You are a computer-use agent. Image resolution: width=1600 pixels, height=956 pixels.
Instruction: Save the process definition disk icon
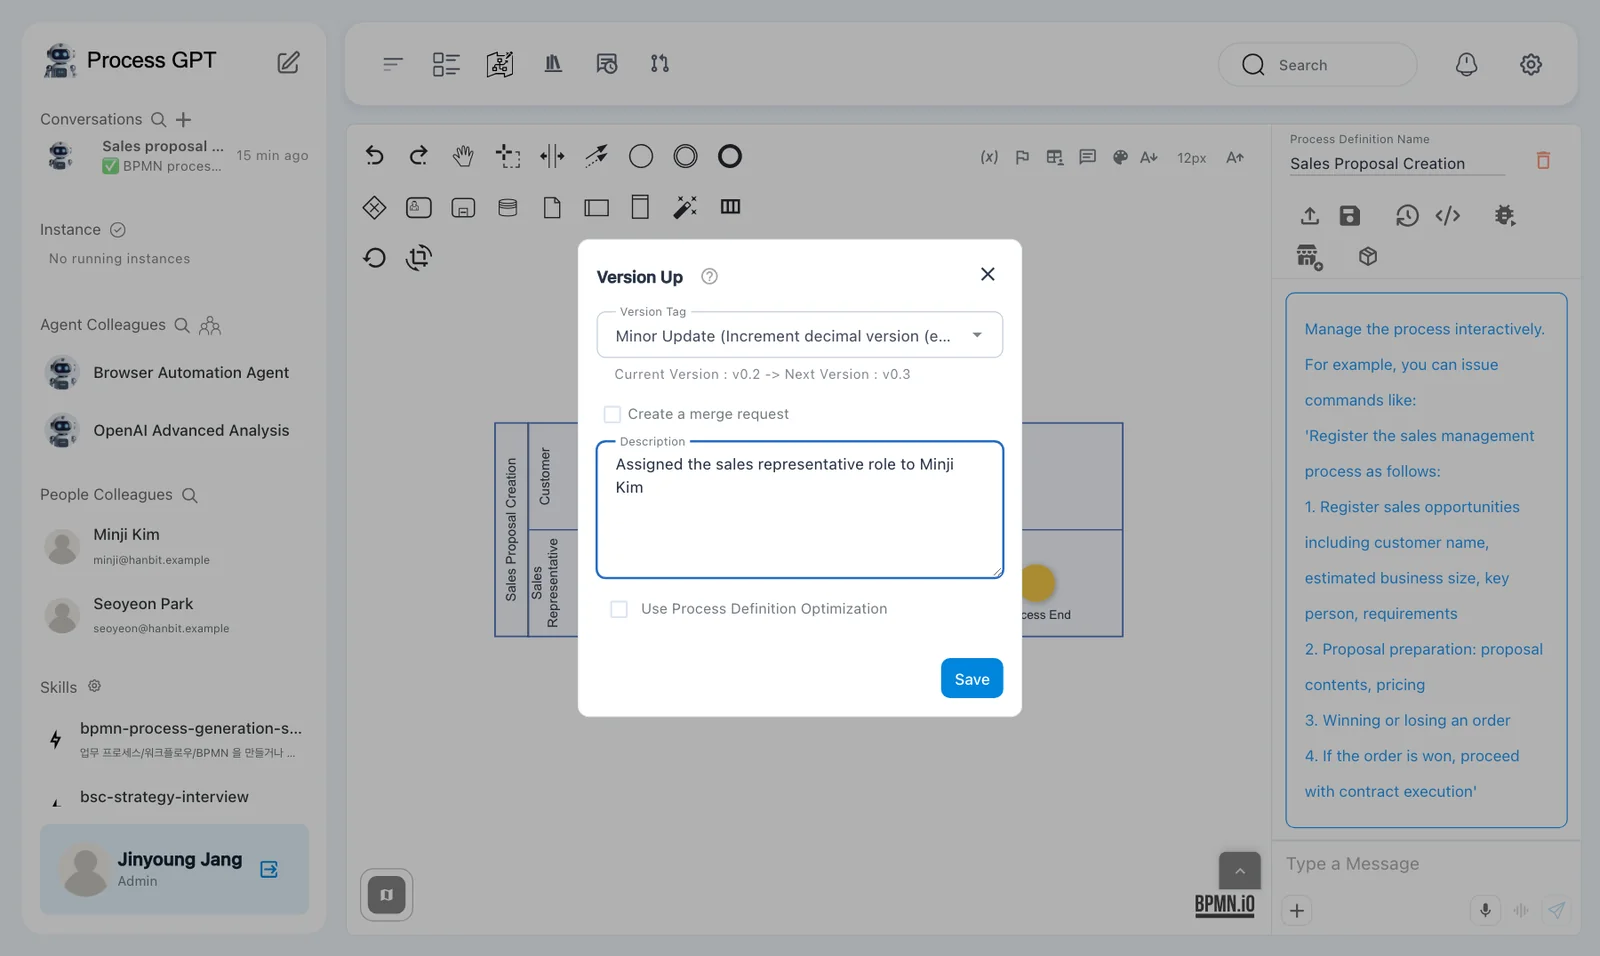pyautogui.click(x=1350, y=216)
